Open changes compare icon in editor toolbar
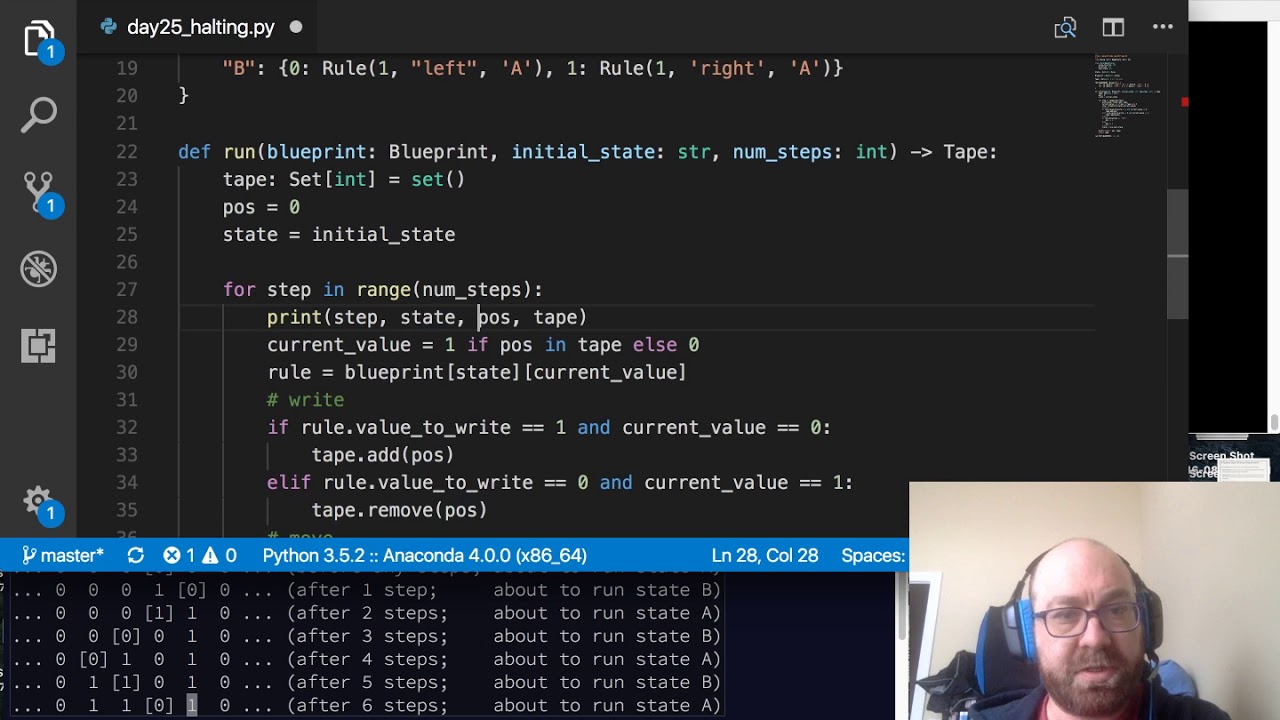The width and height of the screenshot is (1280, 720). 1065,27
